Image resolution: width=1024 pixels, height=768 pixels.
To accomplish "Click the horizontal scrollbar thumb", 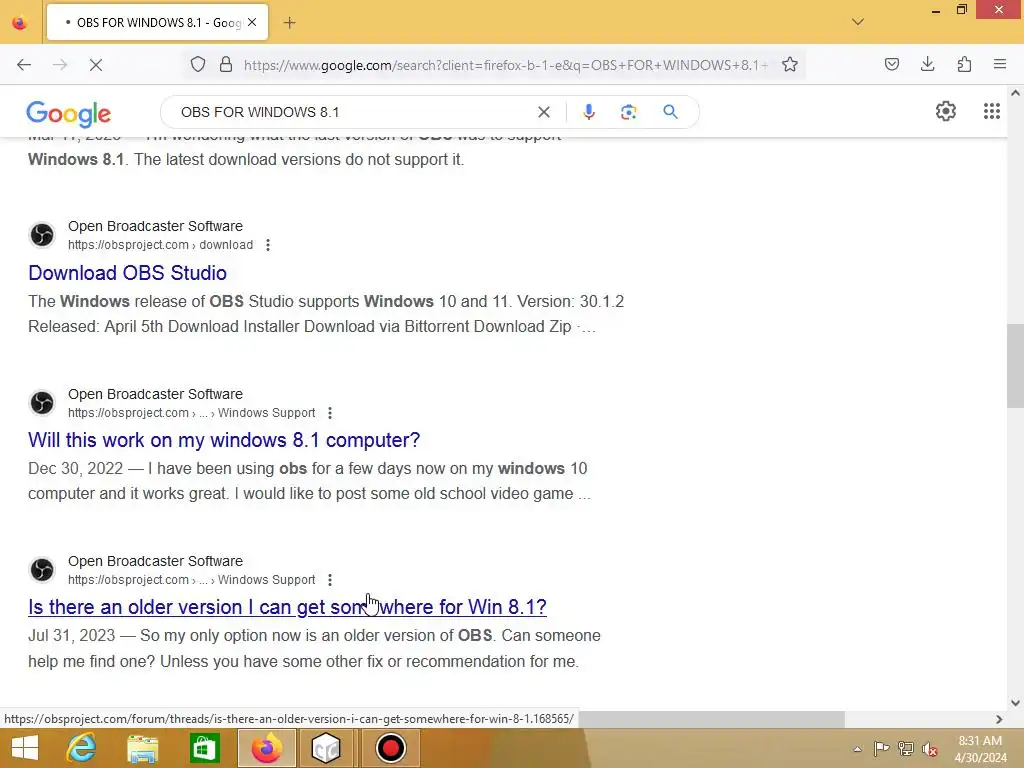I will pos(711,719).
